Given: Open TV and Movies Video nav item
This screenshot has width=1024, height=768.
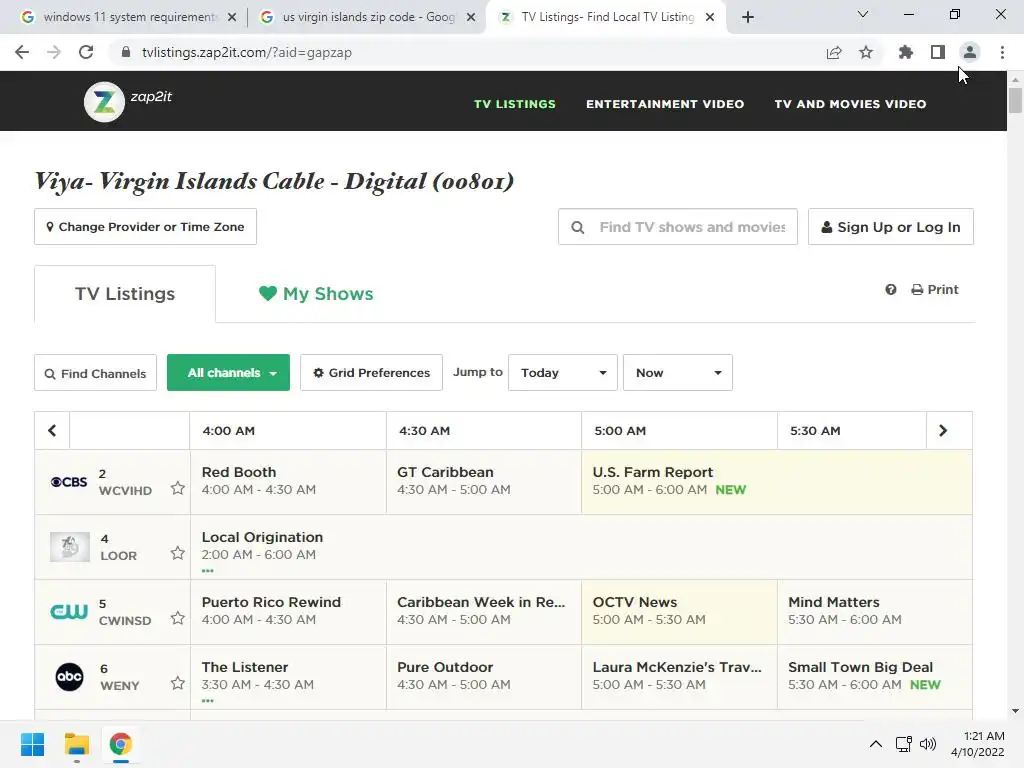Looking at the screenshot, I should [850, 104].
